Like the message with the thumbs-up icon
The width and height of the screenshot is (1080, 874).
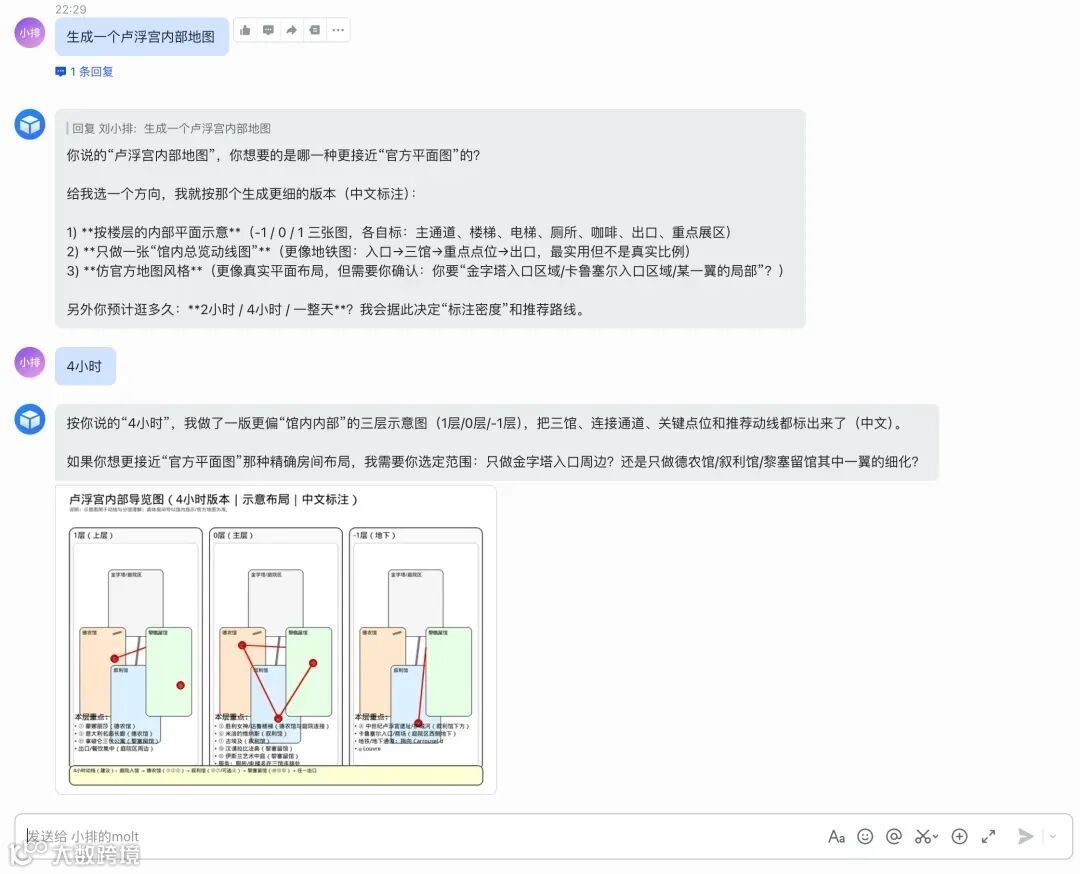(245, 30)
